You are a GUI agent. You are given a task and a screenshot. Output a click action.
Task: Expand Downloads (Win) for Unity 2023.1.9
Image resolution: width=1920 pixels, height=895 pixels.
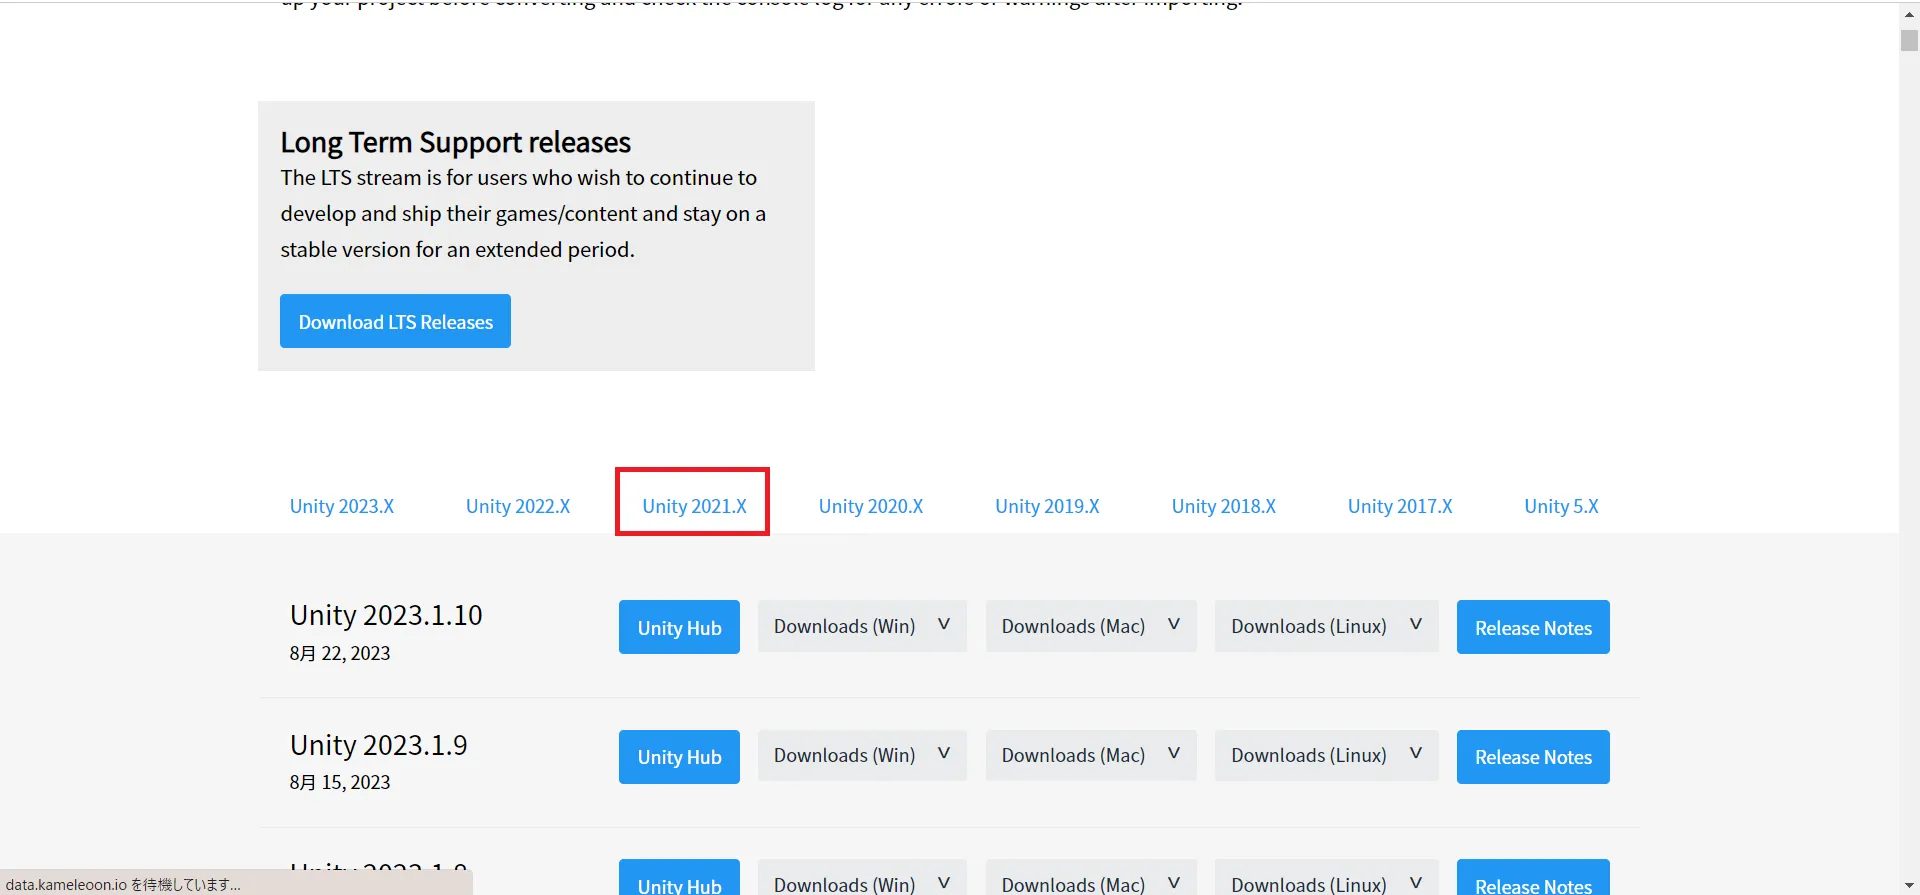click(862, 755)
